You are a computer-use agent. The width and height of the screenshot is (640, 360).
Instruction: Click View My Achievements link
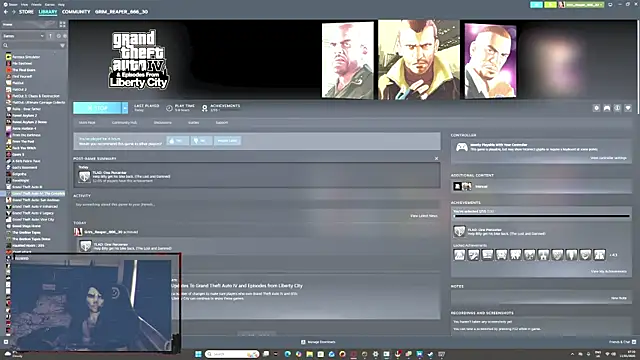(x=609, y=271)
